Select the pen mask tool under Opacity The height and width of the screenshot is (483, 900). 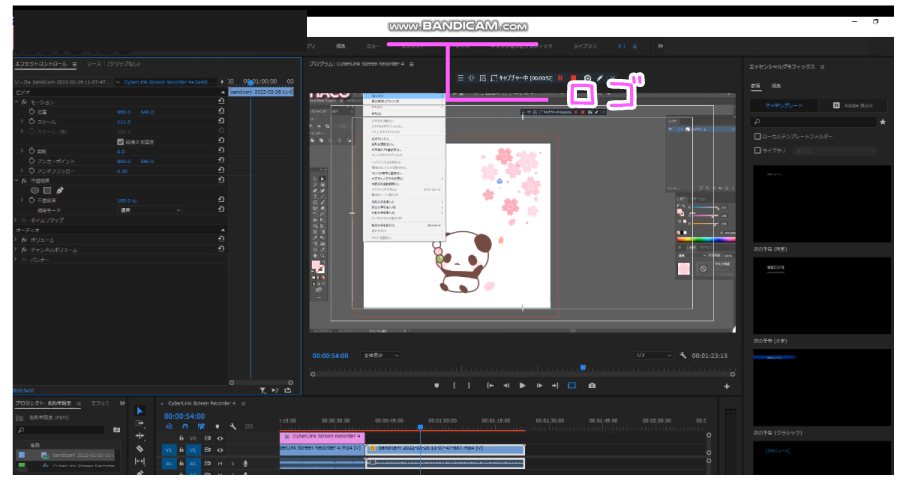coord(59,190)
